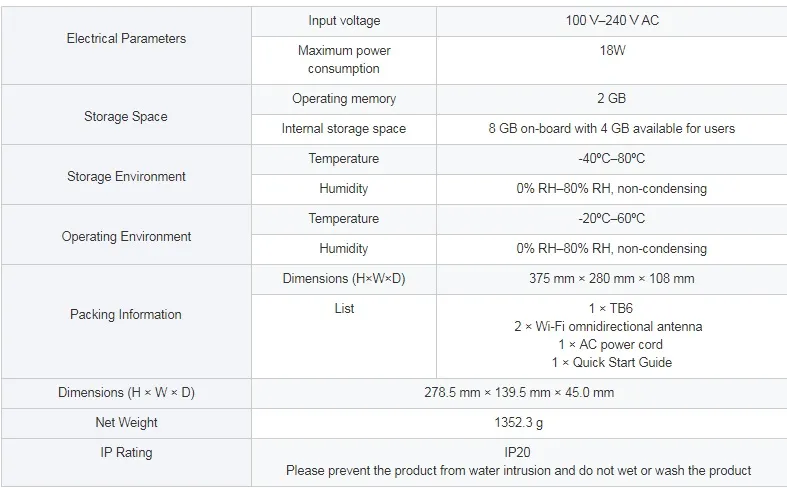Click the 18W power value cell
This screenshot has height=488, width=787.
(611, 51)
